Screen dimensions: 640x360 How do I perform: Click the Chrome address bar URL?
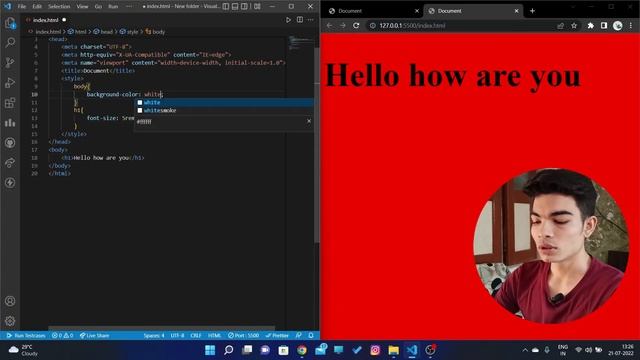click(412, 25)
